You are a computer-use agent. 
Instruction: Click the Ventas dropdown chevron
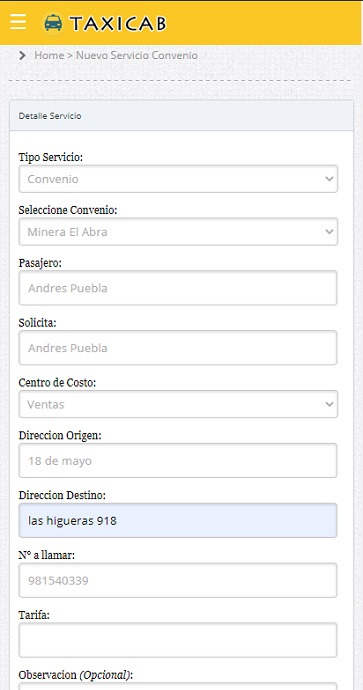(x=329, y=404)
